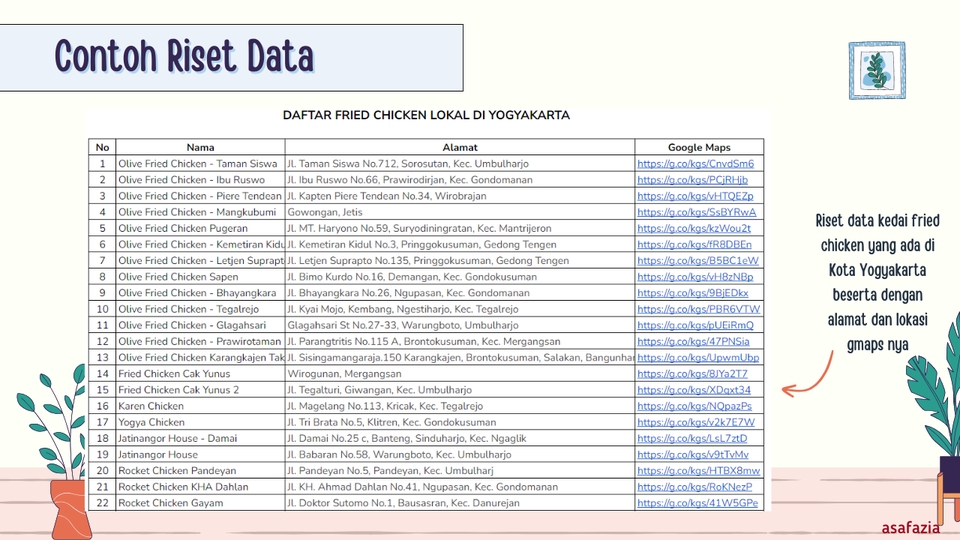Select name cell 'Olive Fried Chicken - Taman Siswa'
The width and height of the screenshot is (960, 540).
[x=198, y=163]
